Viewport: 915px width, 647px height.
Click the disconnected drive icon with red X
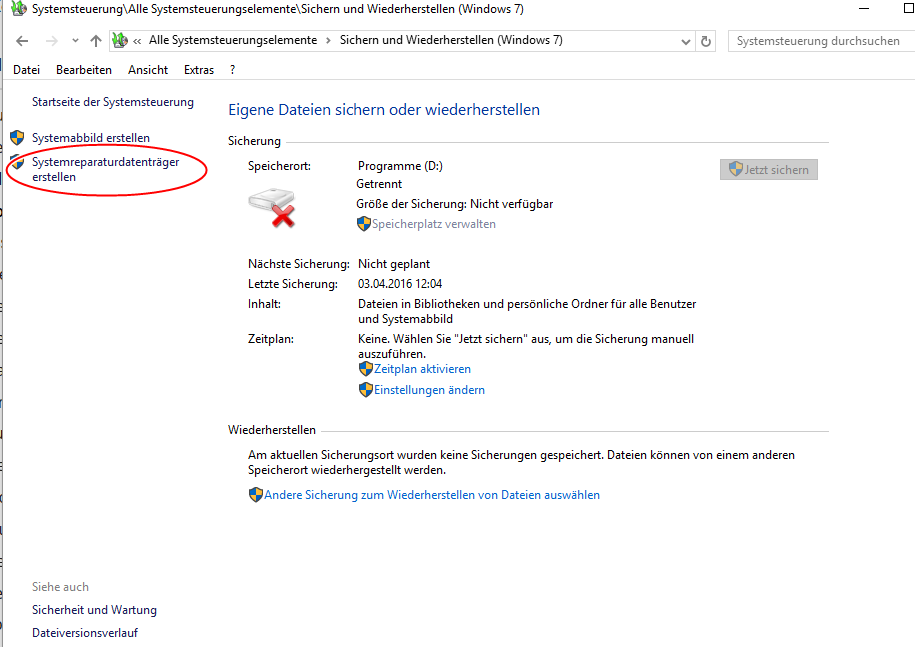click(271, 208)
